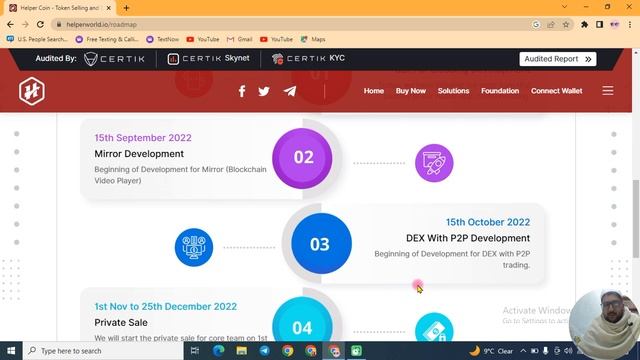Image resolution: width=640 pixels, height=360 pixels.
Task: Click the CertiK audit logo
Action: 114,59
